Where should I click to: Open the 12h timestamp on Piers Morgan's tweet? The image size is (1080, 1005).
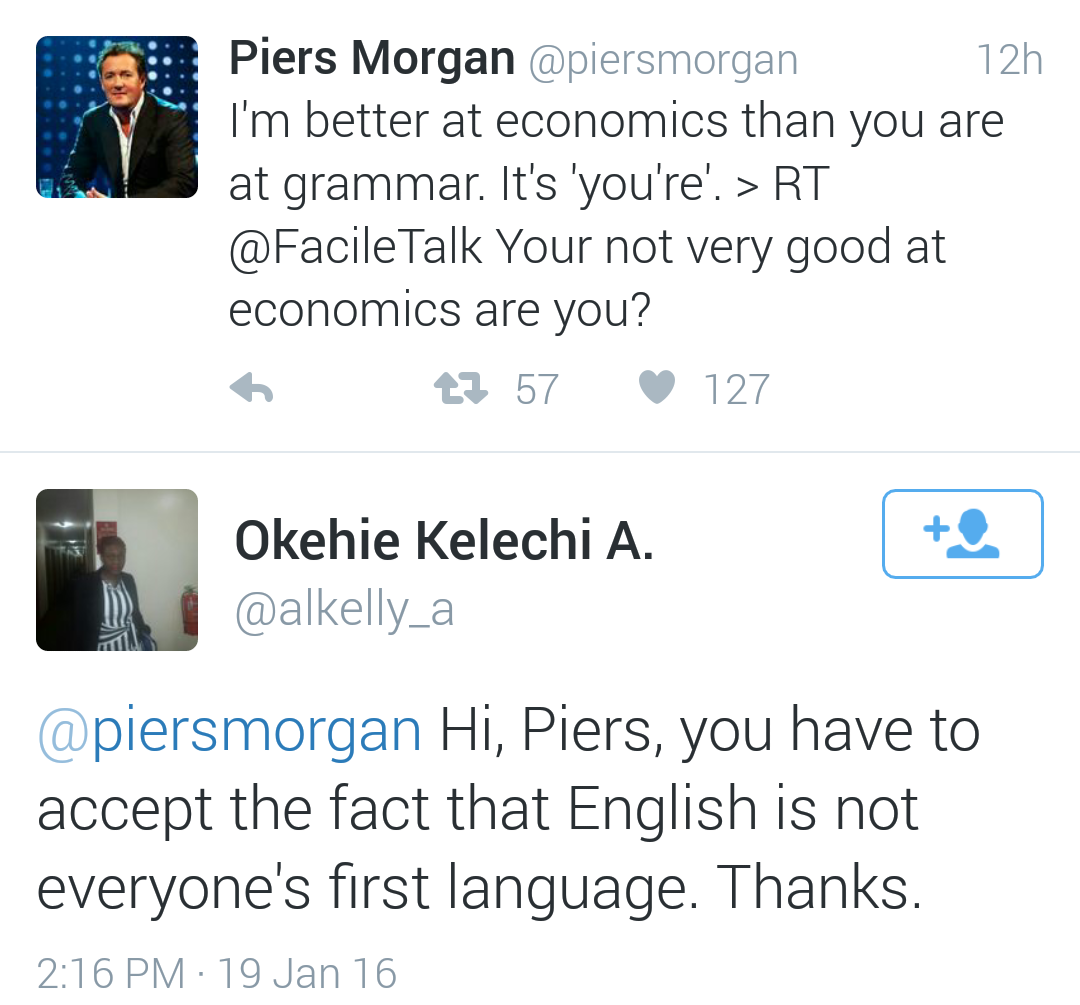coord(1012,58)
